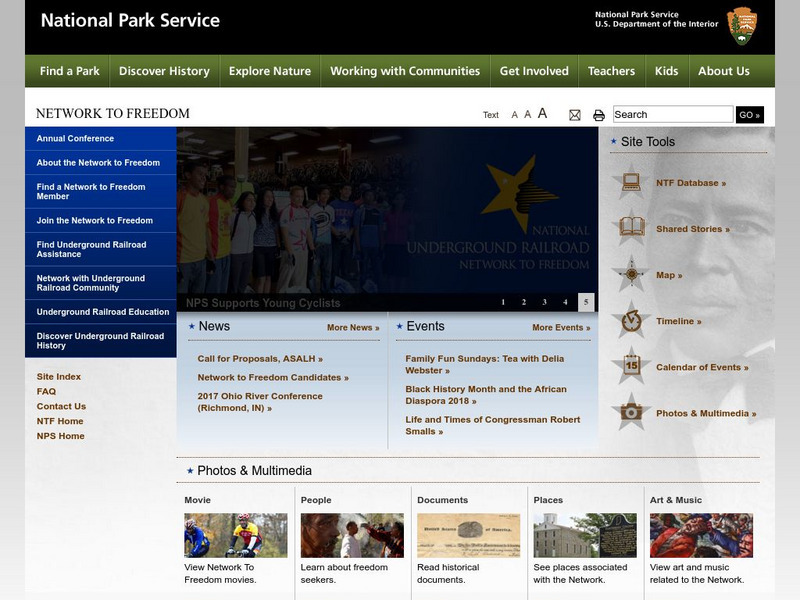Click the FAQ link
This screenshot has width=800, height=600.
point(46,391)
